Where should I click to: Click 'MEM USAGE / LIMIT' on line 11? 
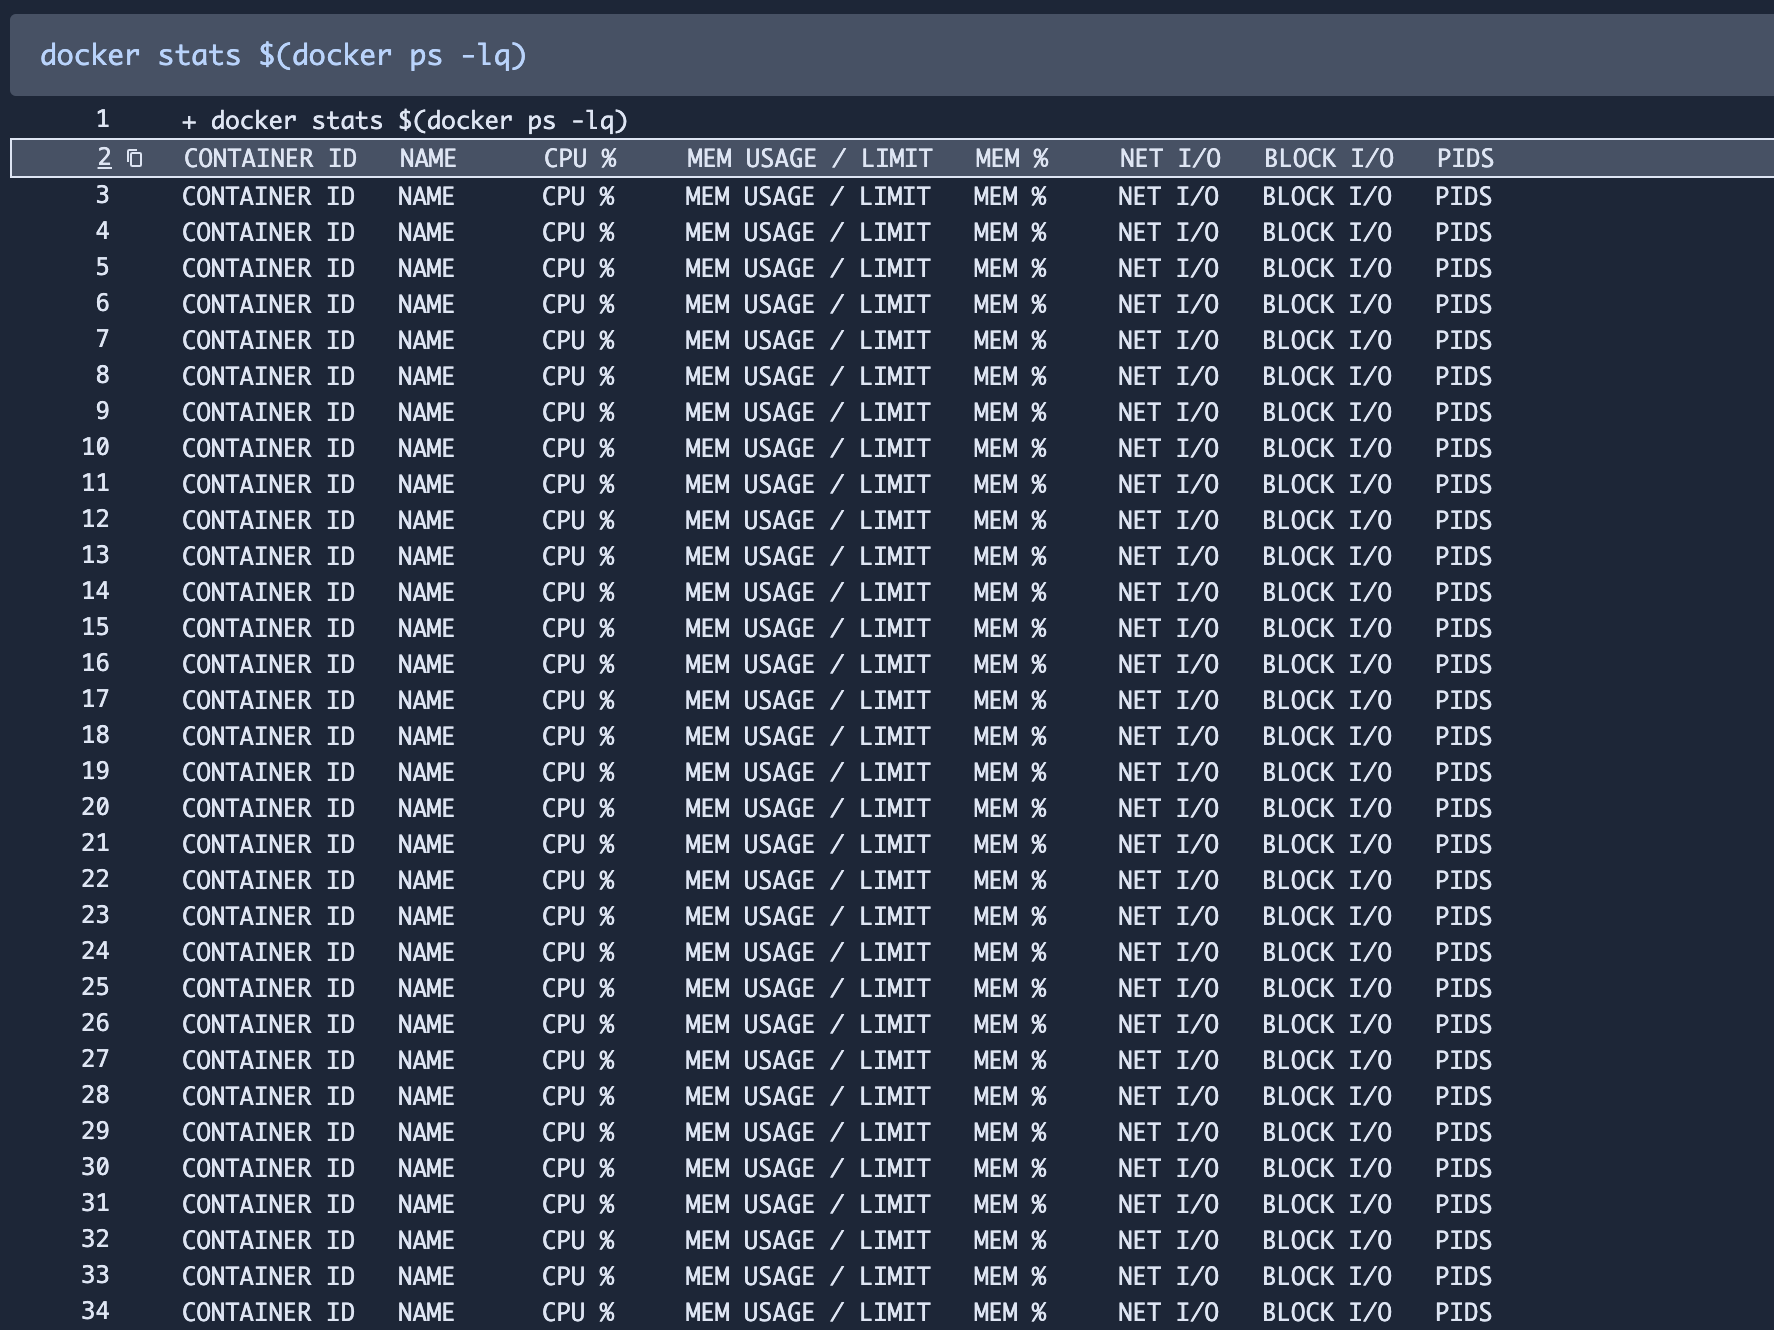[808, 484]
